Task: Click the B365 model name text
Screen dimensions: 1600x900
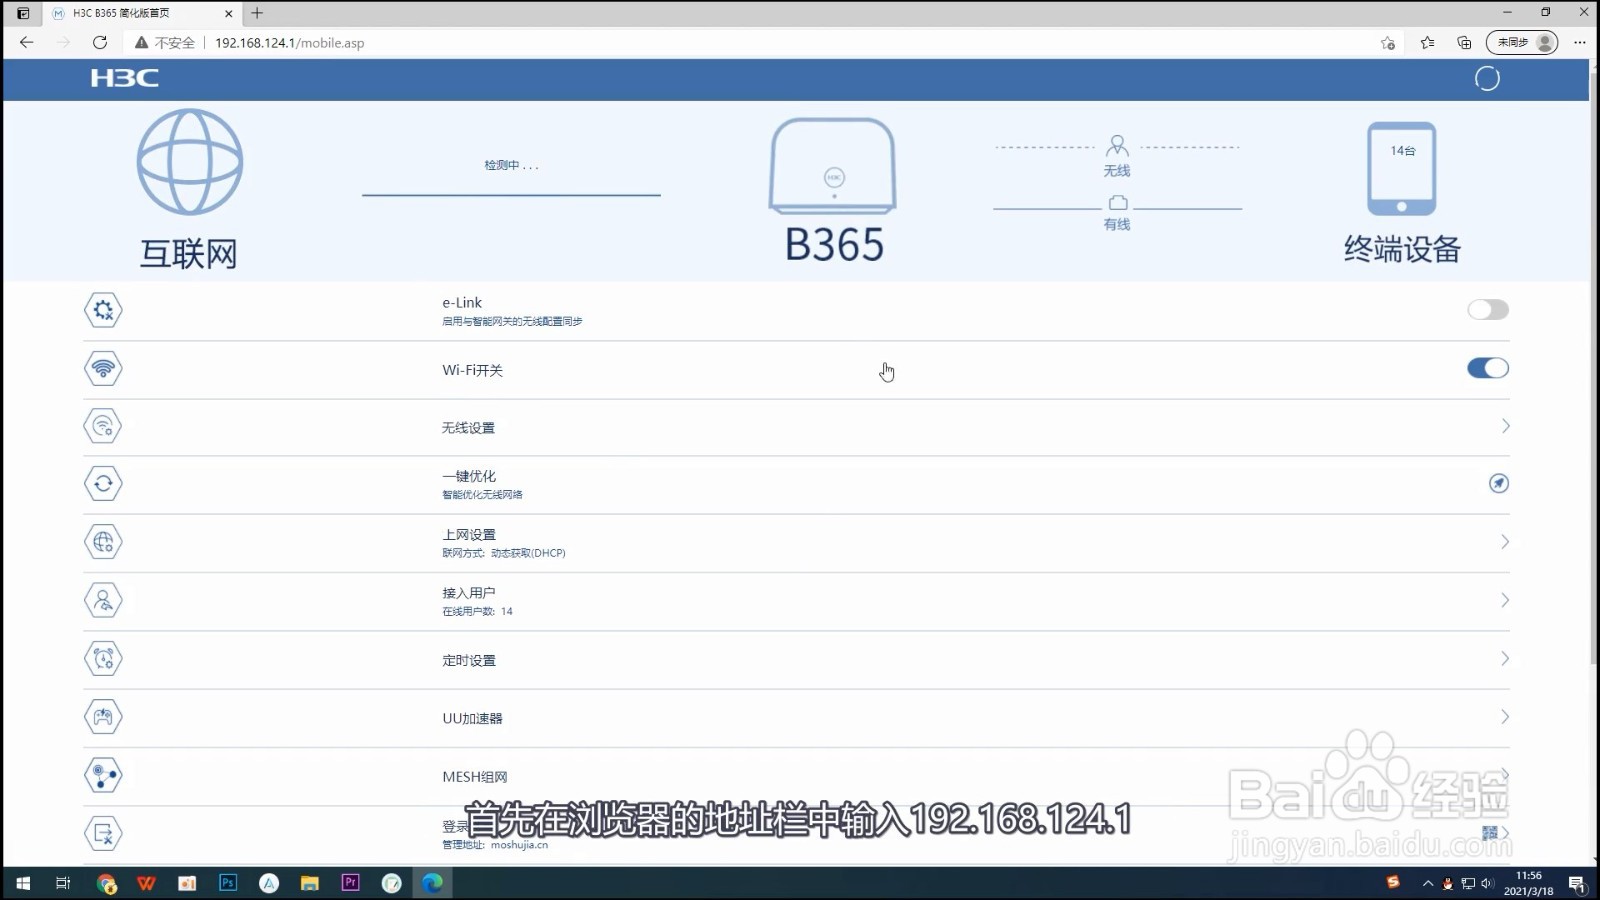Action: (x=834, y=245)
